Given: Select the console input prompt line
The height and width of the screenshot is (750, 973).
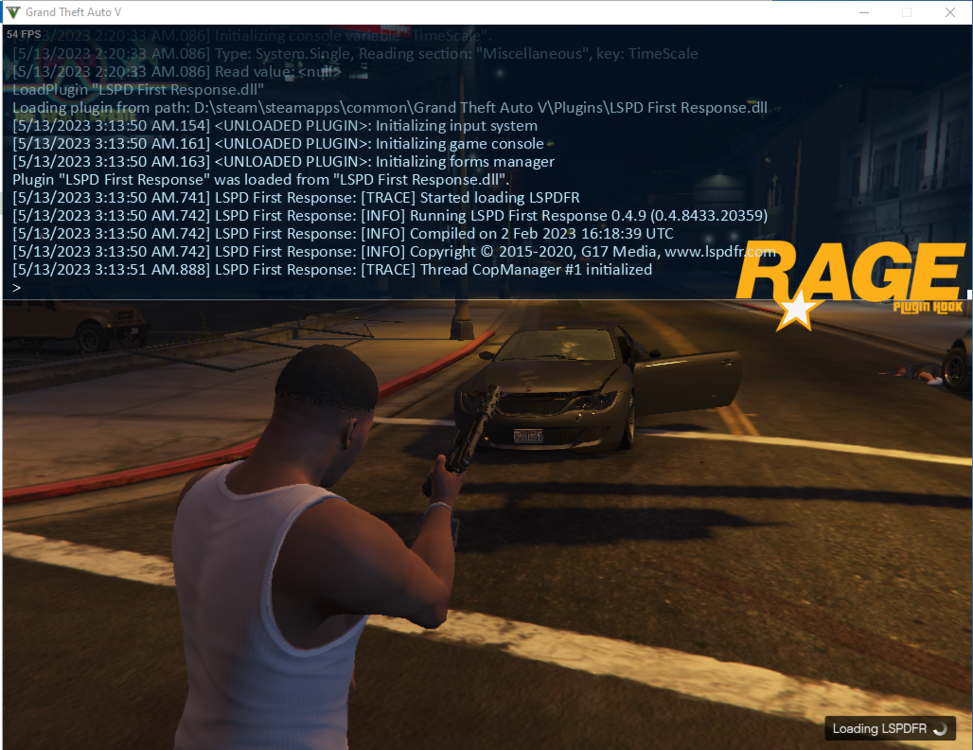Looking at the screenshot, I should click(x=18, y=287).
